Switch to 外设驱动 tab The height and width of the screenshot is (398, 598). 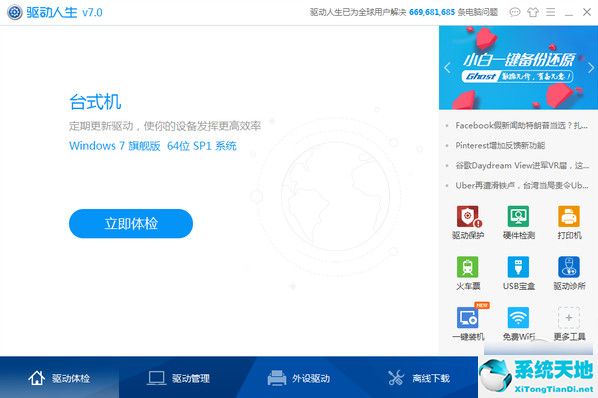pos(298,378)
